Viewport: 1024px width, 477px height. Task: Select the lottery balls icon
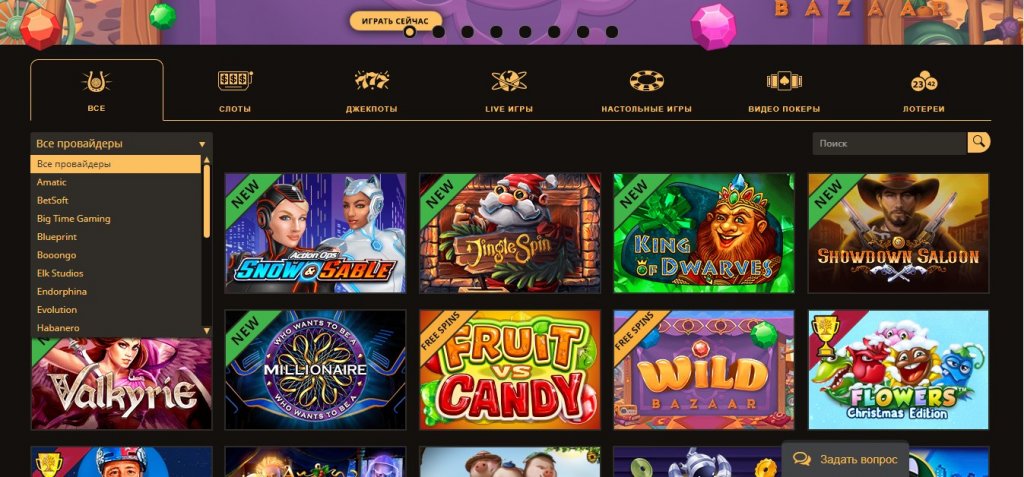(923, 81)
